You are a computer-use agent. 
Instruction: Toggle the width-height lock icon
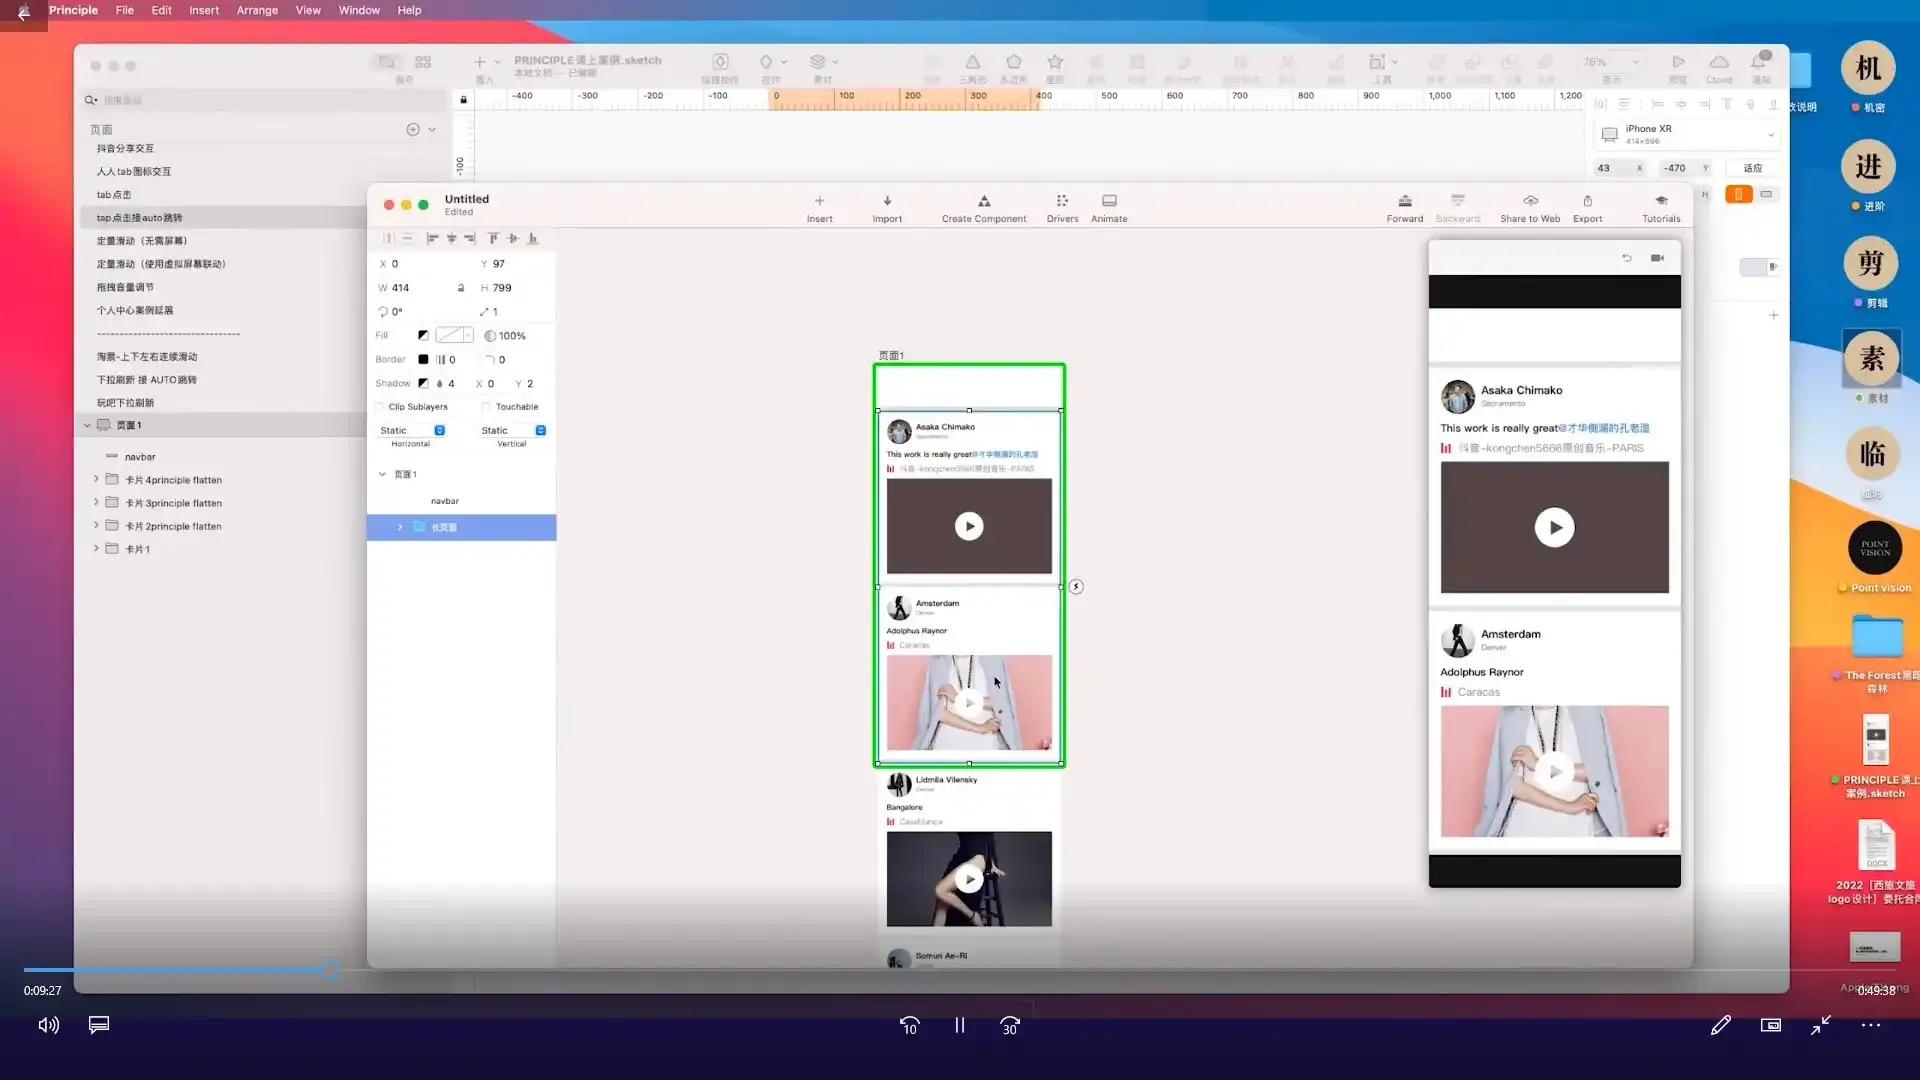[x=461, y=288]
